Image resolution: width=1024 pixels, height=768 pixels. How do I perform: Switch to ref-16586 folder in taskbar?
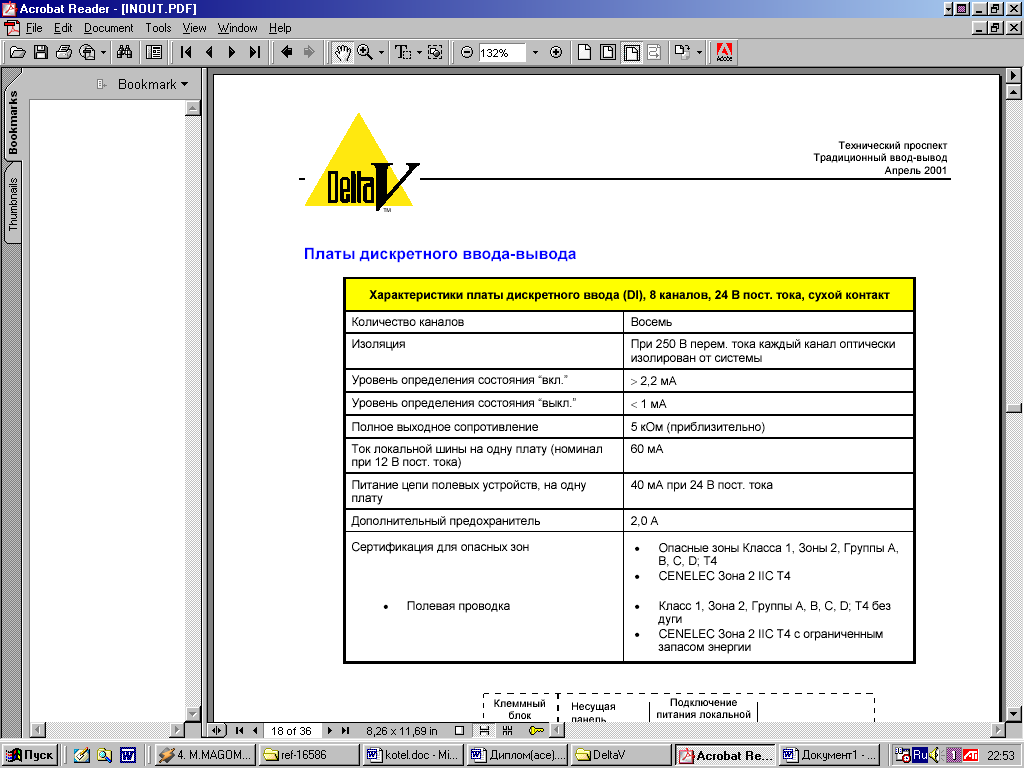click(310, 755)
